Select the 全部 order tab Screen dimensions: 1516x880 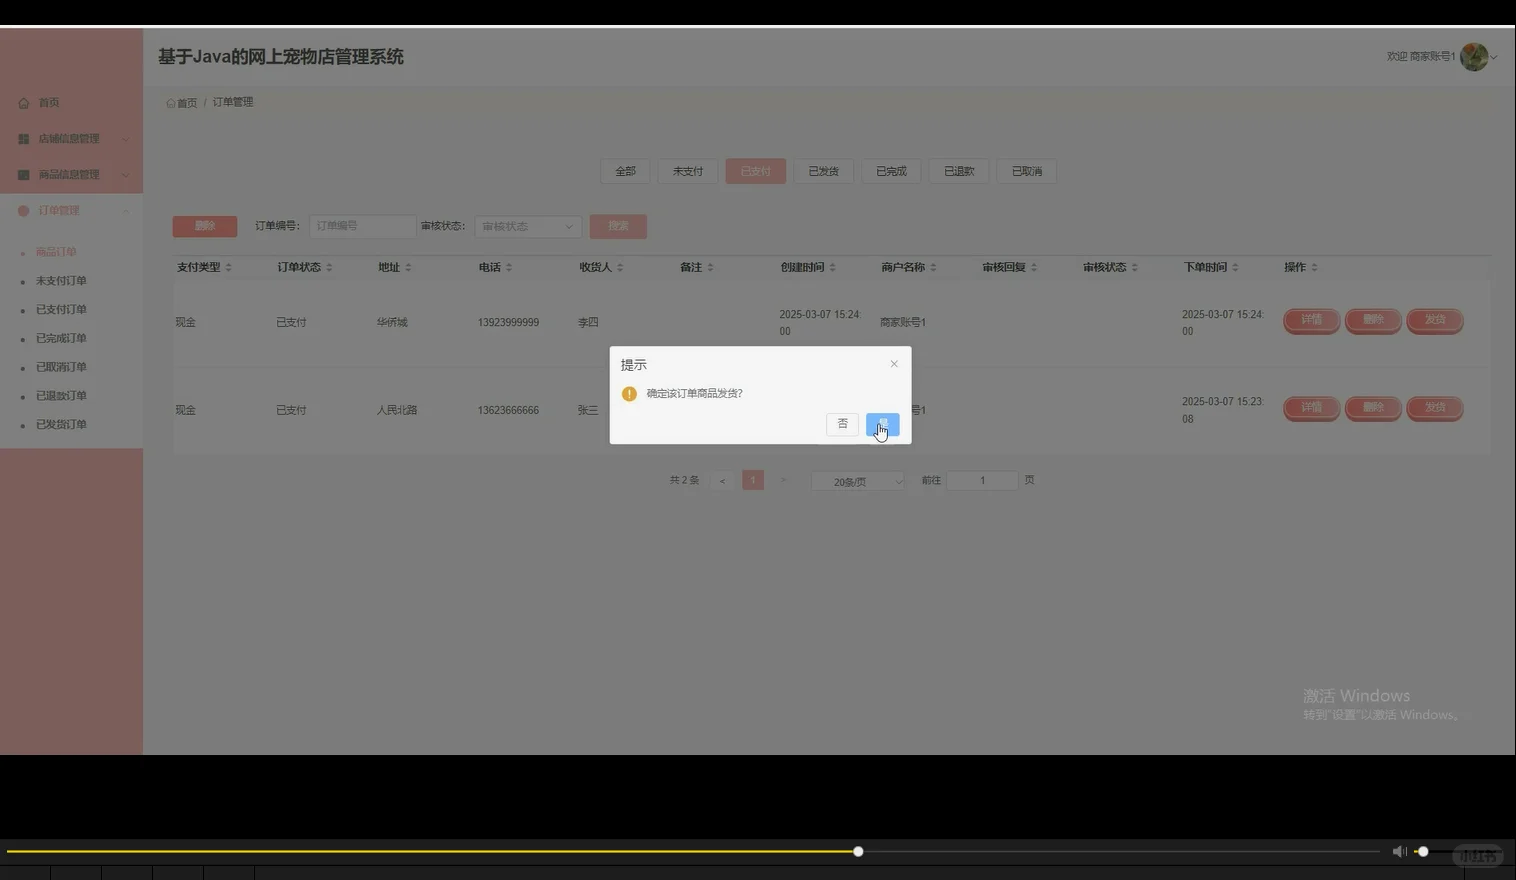tap(625, 172)
